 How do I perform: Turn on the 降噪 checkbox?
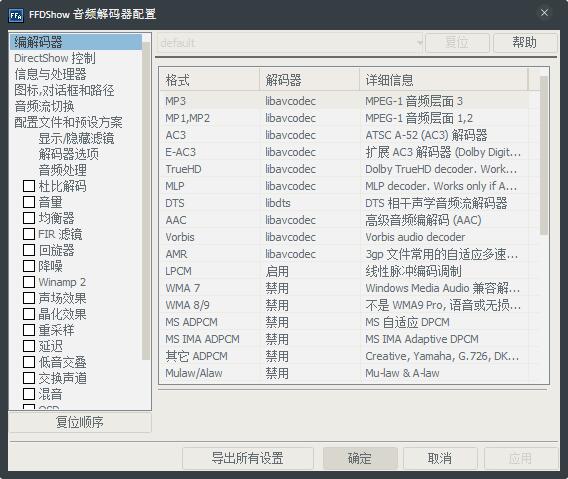click(x=29, y=266)
